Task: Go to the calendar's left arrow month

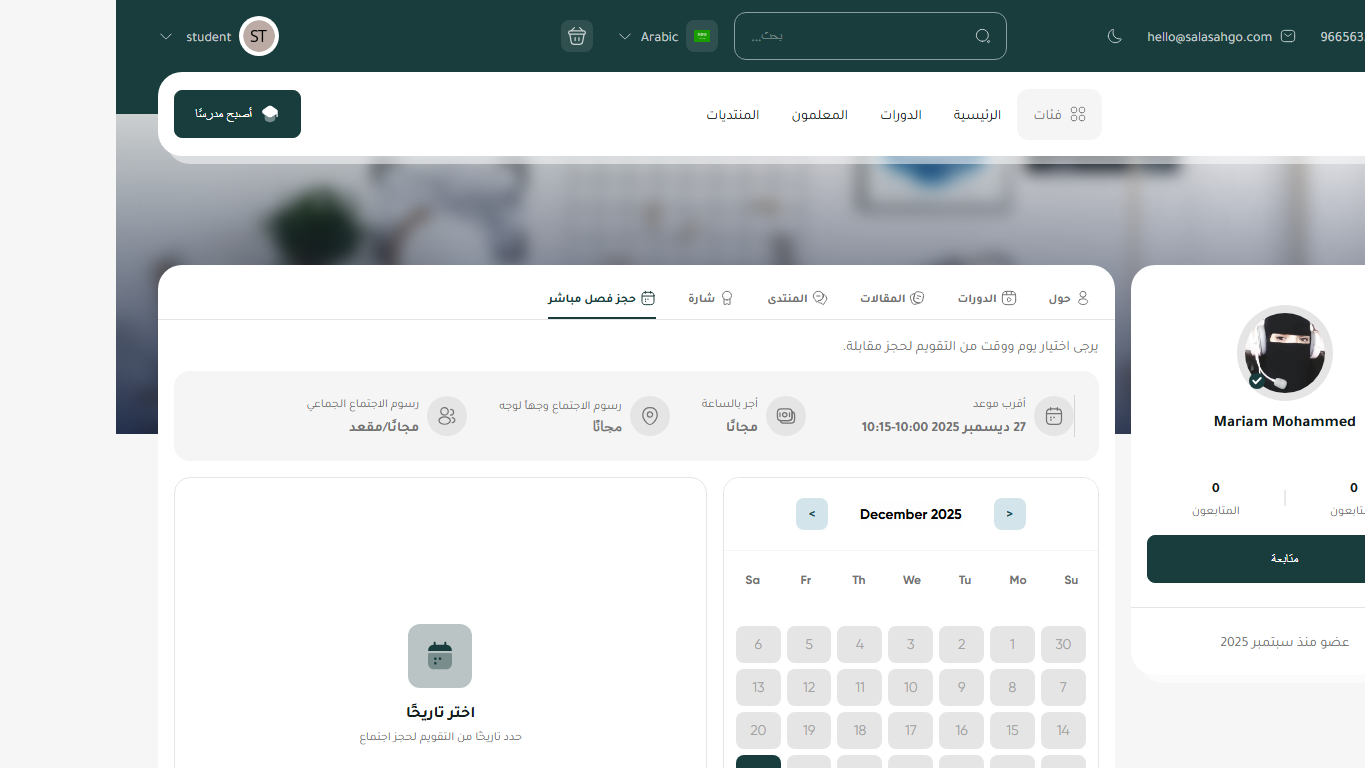Action: tap(812, 514)
